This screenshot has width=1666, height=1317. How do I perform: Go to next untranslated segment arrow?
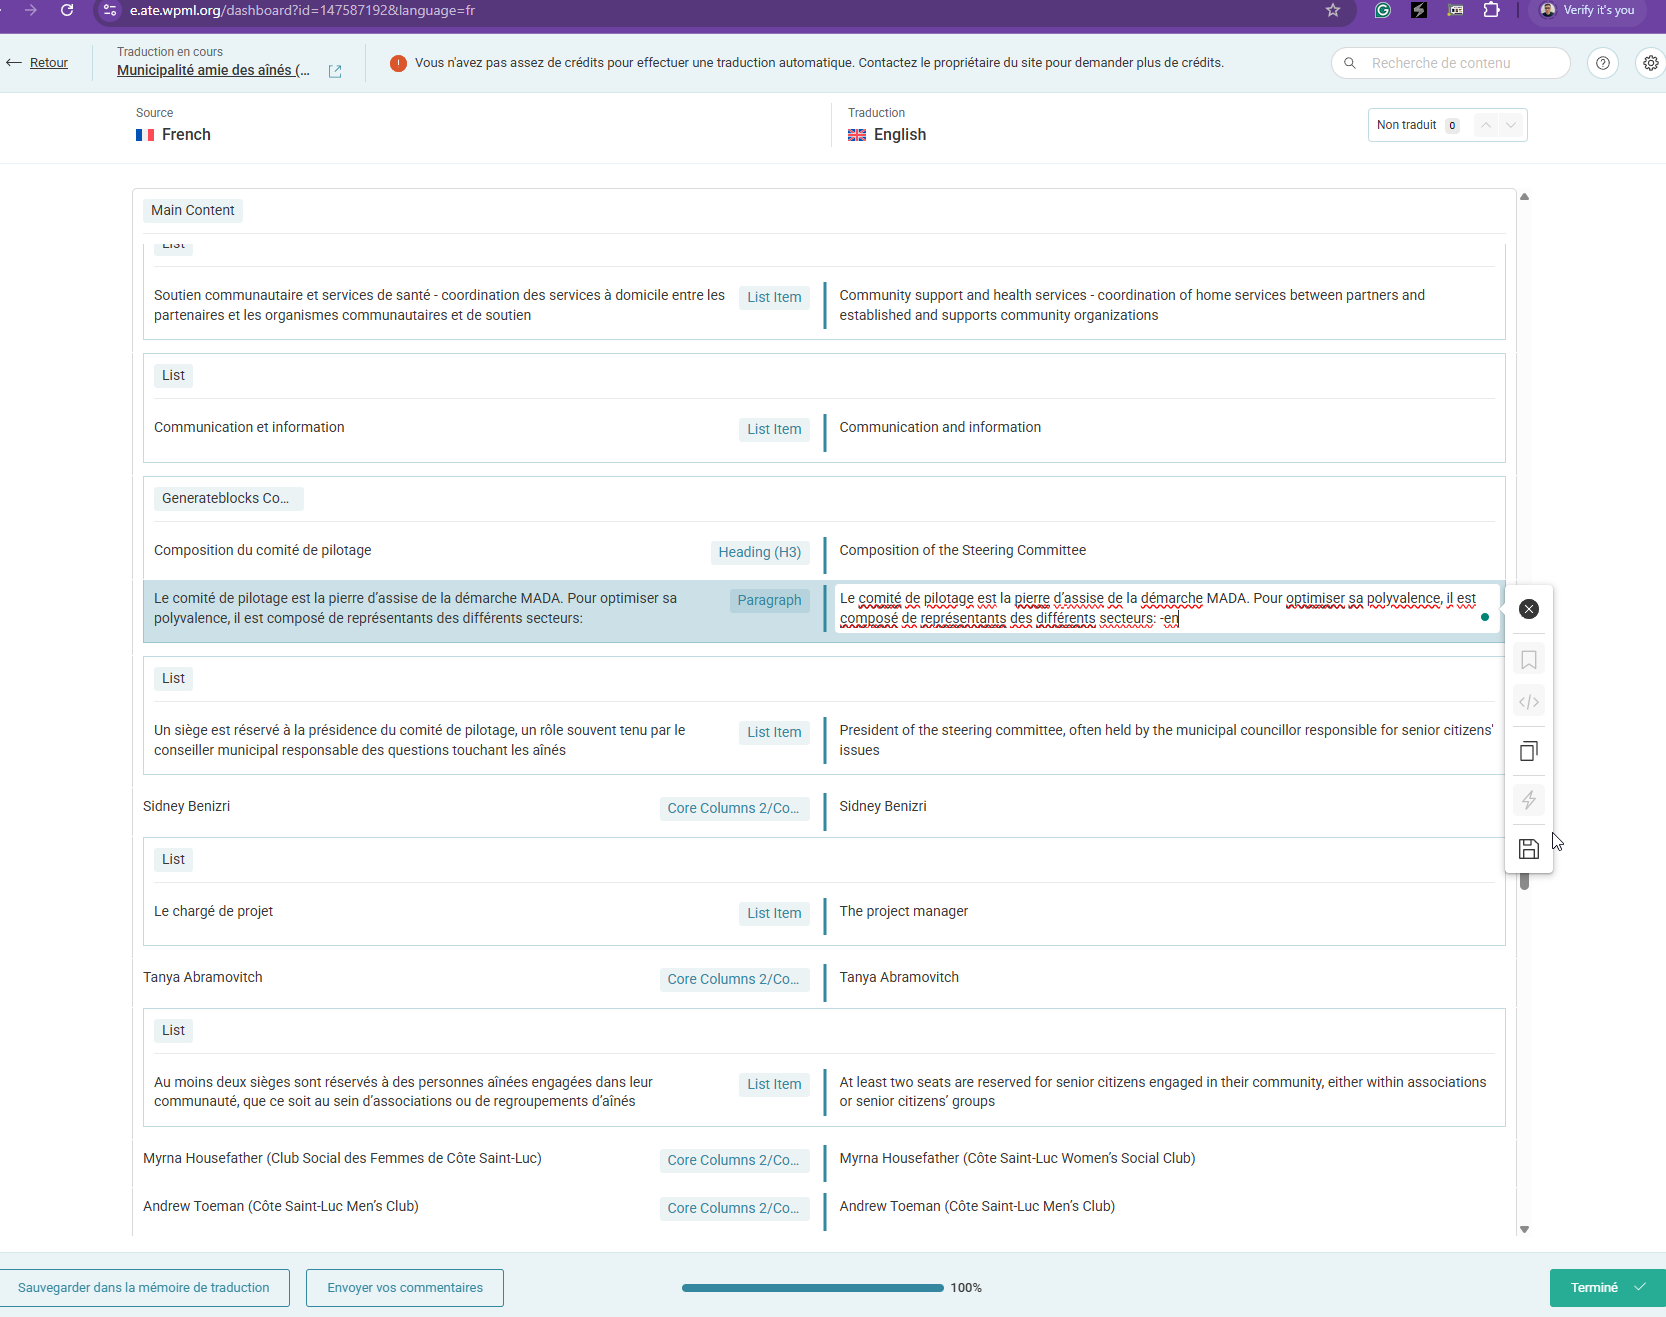click(1511, 125)
